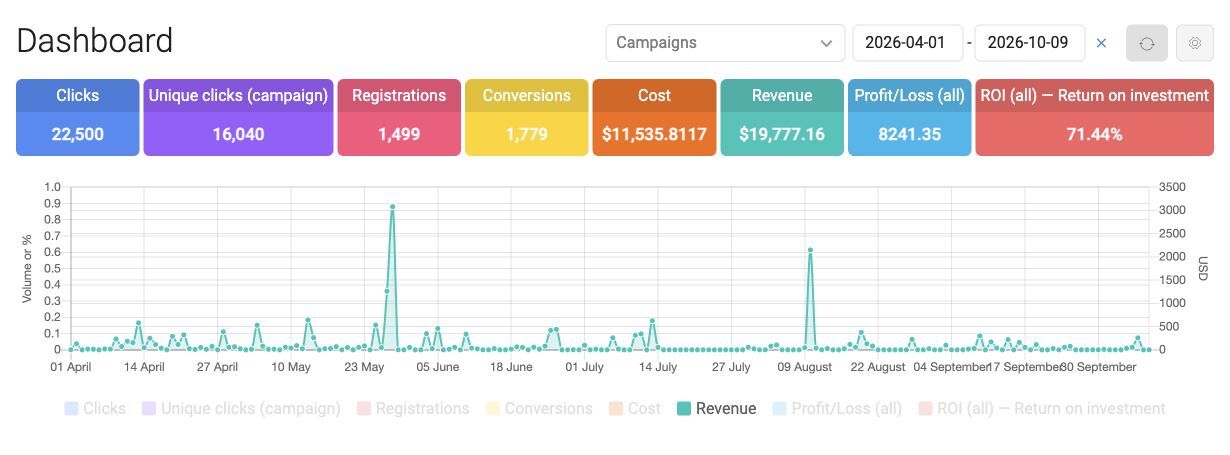Image resolution: width=1230 pixels, height=455 pixels.
Task: Click the end date field 2026-10-09
Action: 1029,43
